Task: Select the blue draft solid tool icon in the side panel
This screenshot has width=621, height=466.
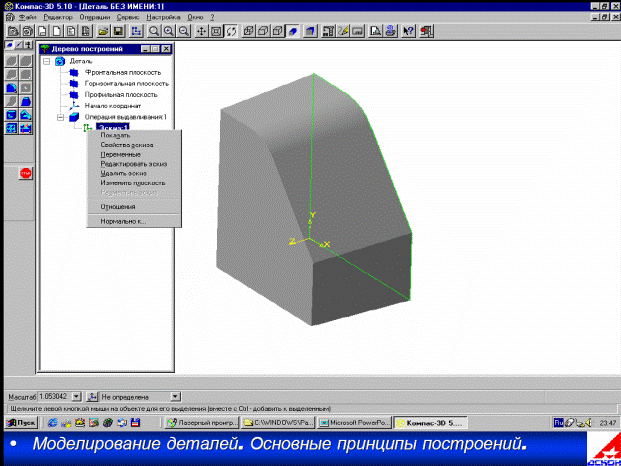Action: pyautogui.click(x=26, y=101)
